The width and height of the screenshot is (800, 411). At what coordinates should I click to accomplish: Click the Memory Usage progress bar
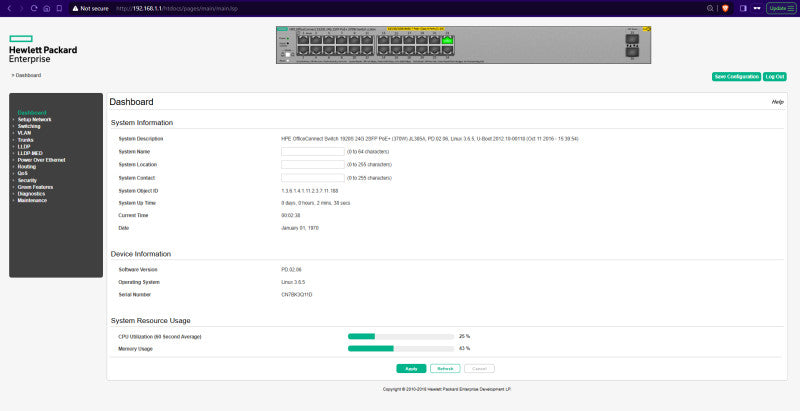(x=401, y=349)
